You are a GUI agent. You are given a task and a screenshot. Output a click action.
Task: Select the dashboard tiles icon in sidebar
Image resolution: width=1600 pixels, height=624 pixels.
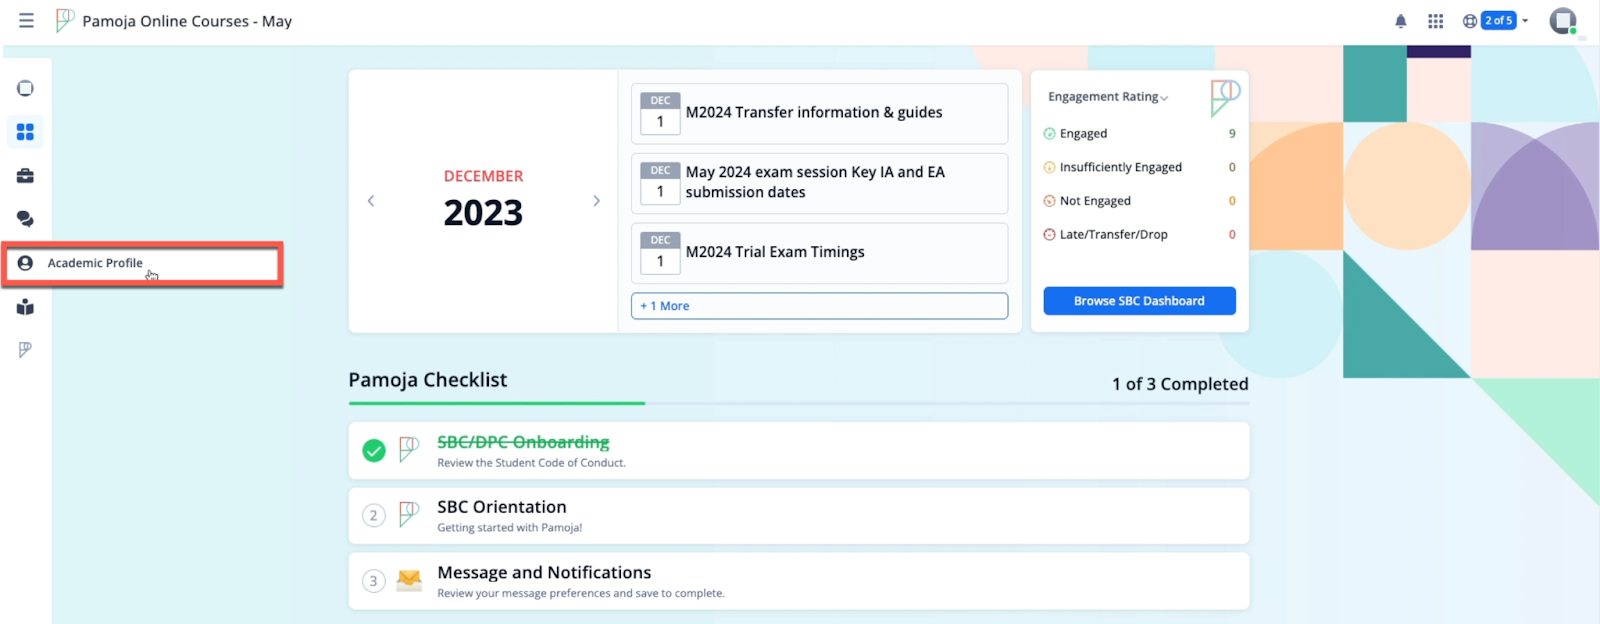[x=25, y=132]
